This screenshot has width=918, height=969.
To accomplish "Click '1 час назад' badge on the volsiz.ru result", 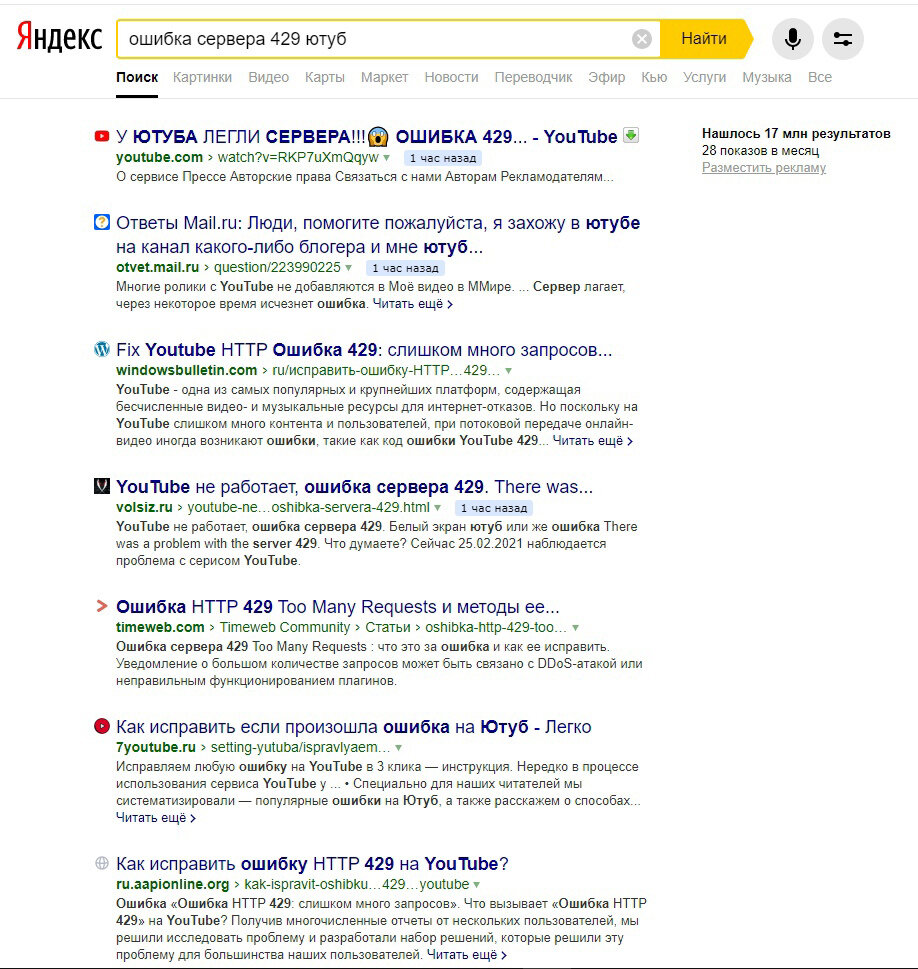I will 494,508.
